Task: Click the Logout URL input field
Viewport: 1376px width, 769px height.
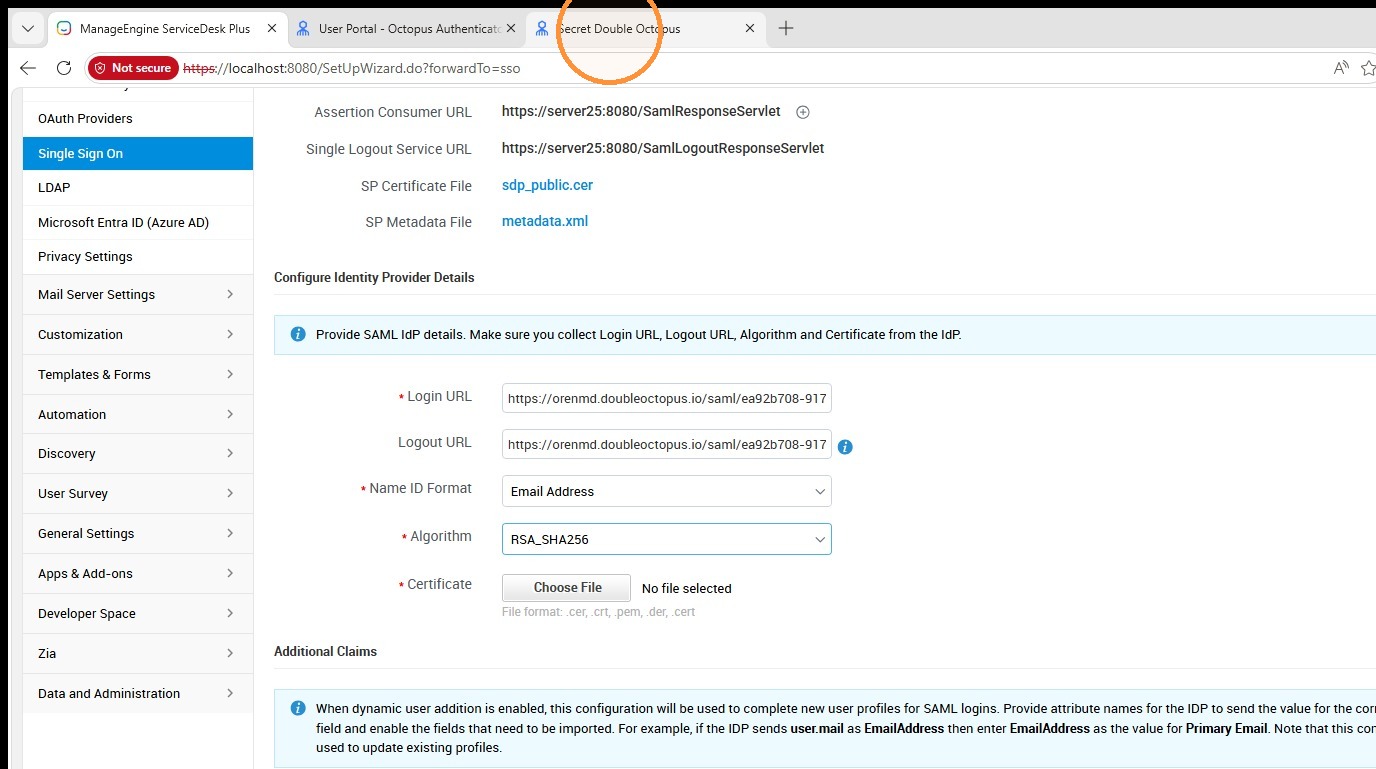Action: [667, 444]
